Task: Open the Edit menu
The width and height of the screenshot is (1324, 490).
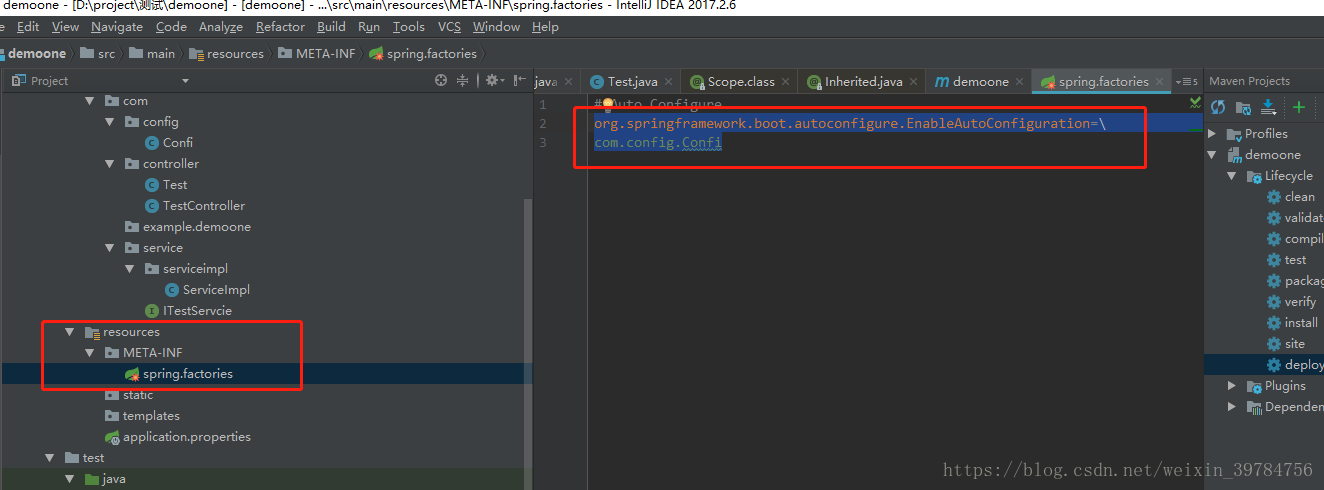Action: coord(28,27)
